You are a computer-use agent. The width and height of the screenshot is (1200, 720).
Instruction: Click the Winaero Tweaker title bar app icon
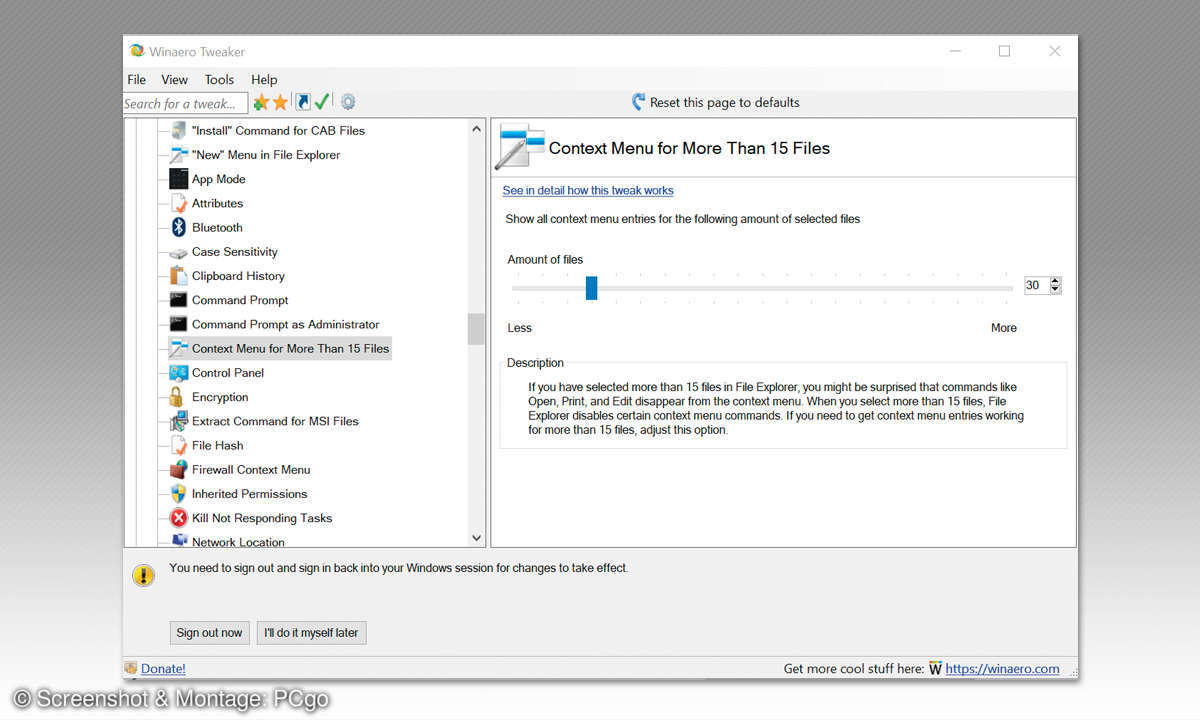(x=137, y=52)
